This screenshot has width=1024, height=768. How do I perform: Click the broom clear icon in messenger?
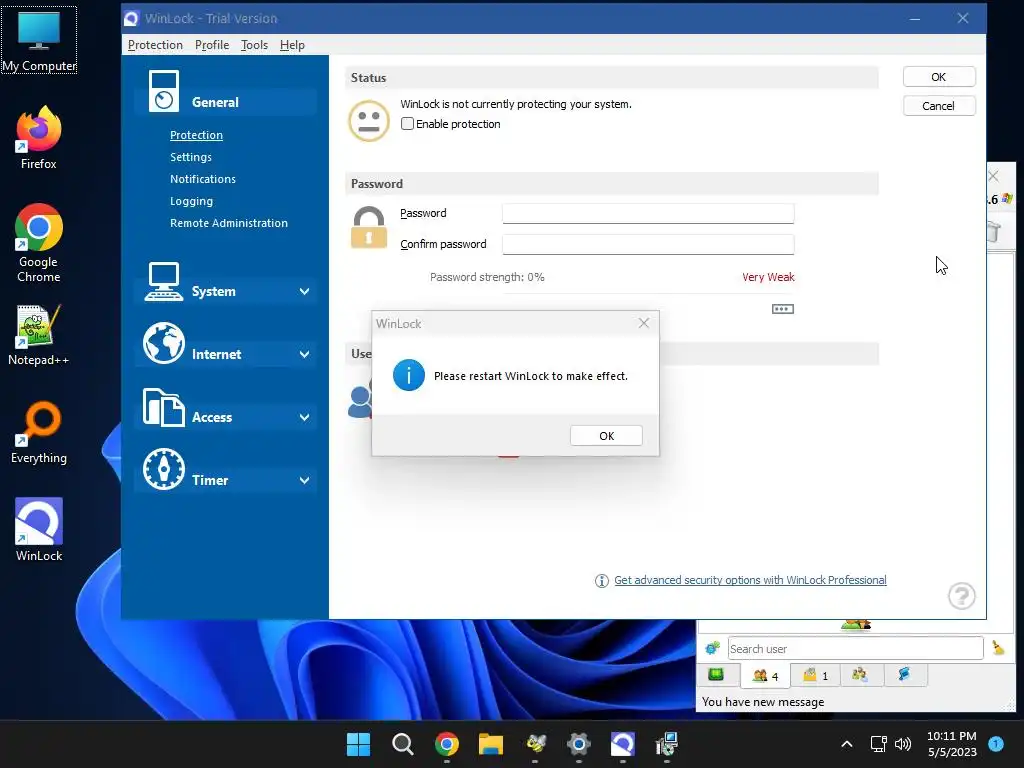pos(998,647)
